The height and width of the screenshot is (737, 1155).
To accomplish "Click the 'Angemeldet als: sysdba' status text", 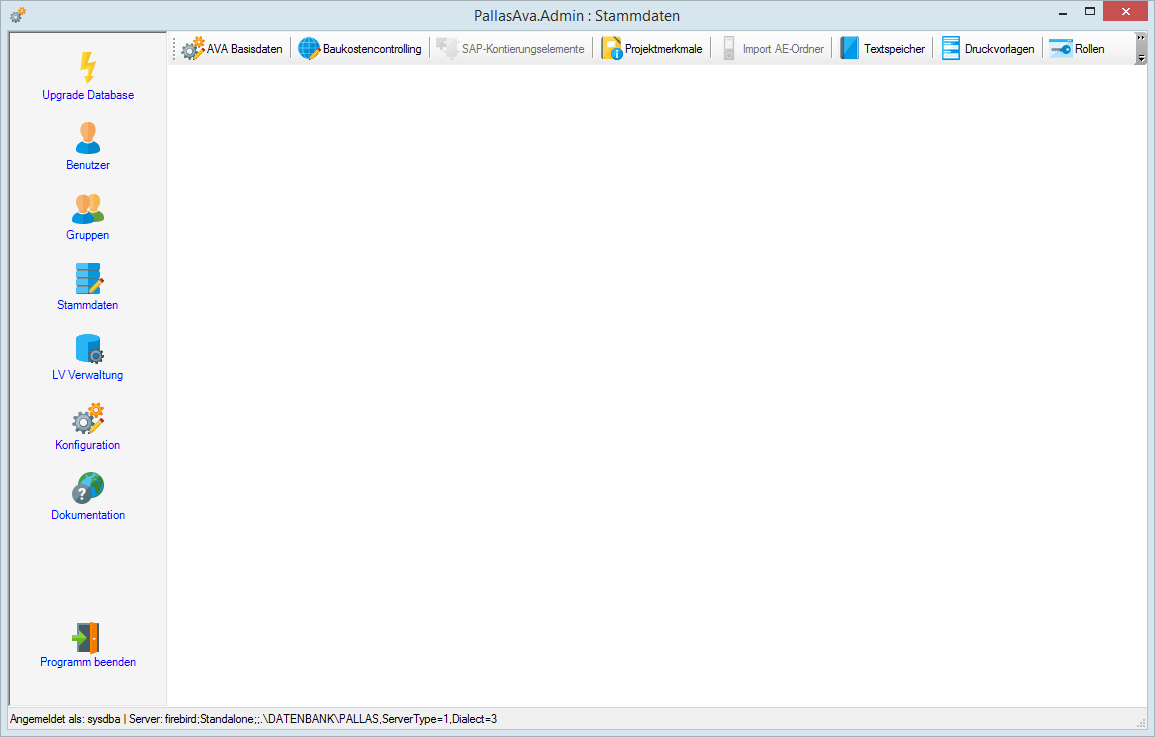I will [x=65, y=719].
